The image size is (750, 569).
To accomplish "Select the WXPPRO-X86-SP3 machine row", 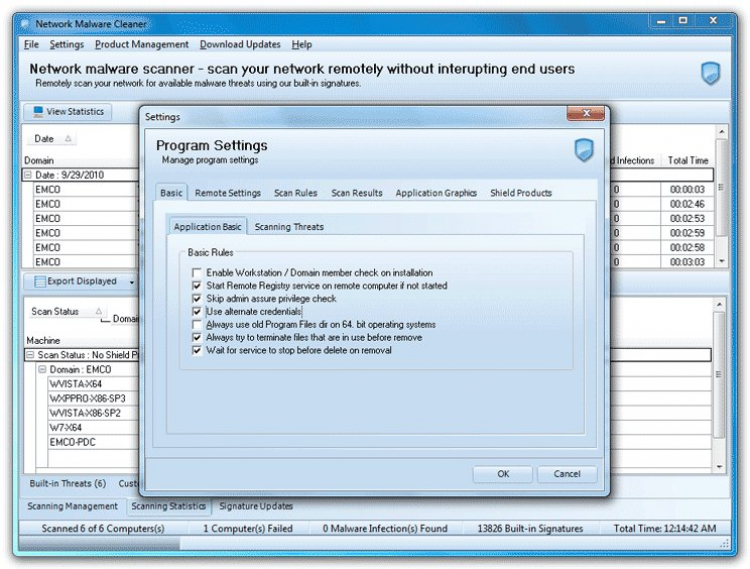I will pos(92,398).
